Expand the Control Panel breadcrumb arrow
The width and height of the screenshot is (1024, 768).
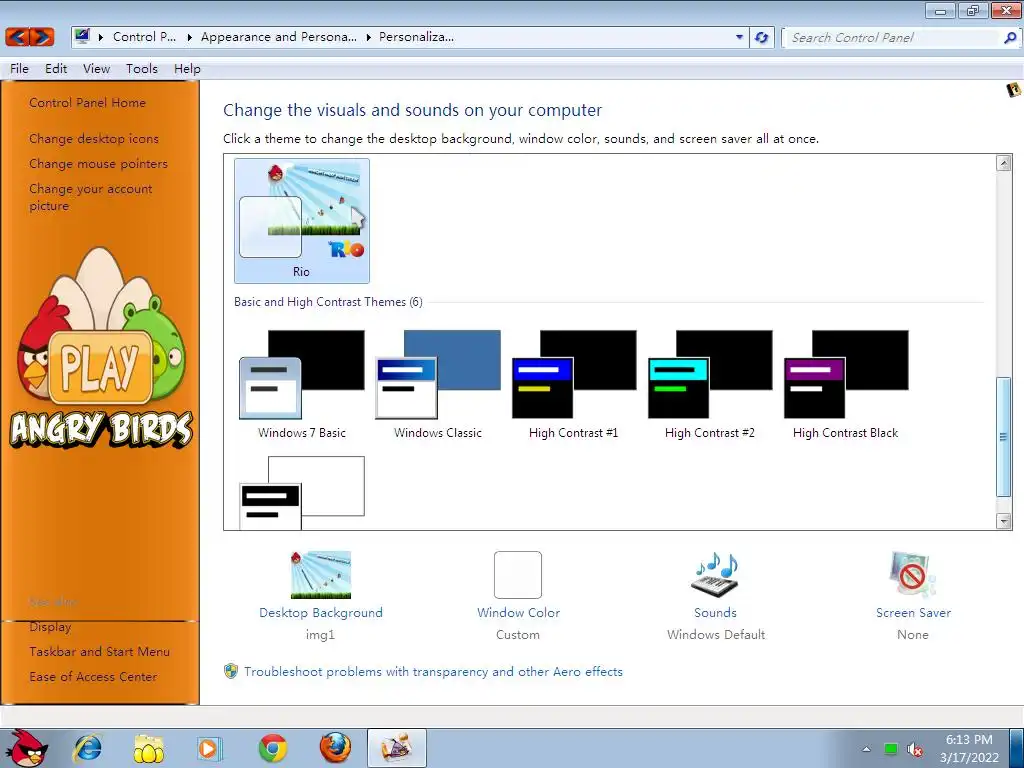click(189, 37)
